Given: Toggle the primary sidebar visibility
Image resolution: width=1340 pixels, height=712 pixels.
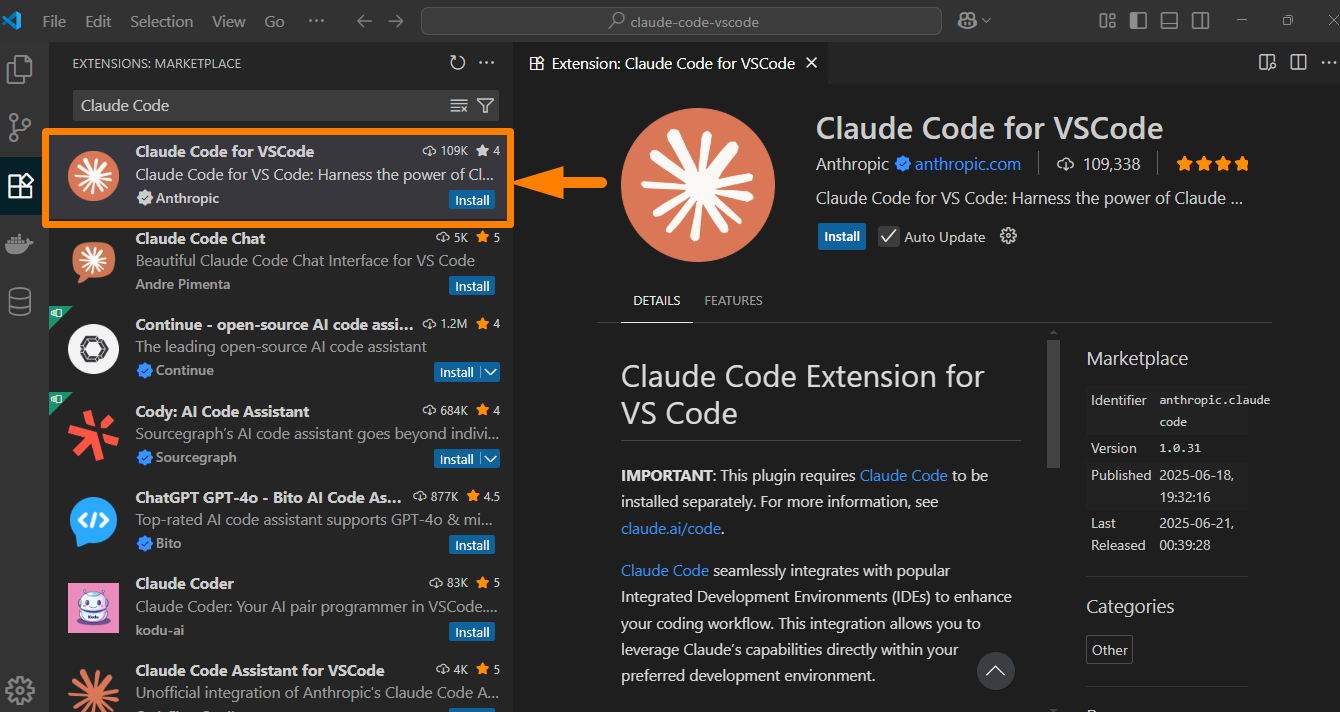Looking at the screenshot, I should coord(1137,20).
